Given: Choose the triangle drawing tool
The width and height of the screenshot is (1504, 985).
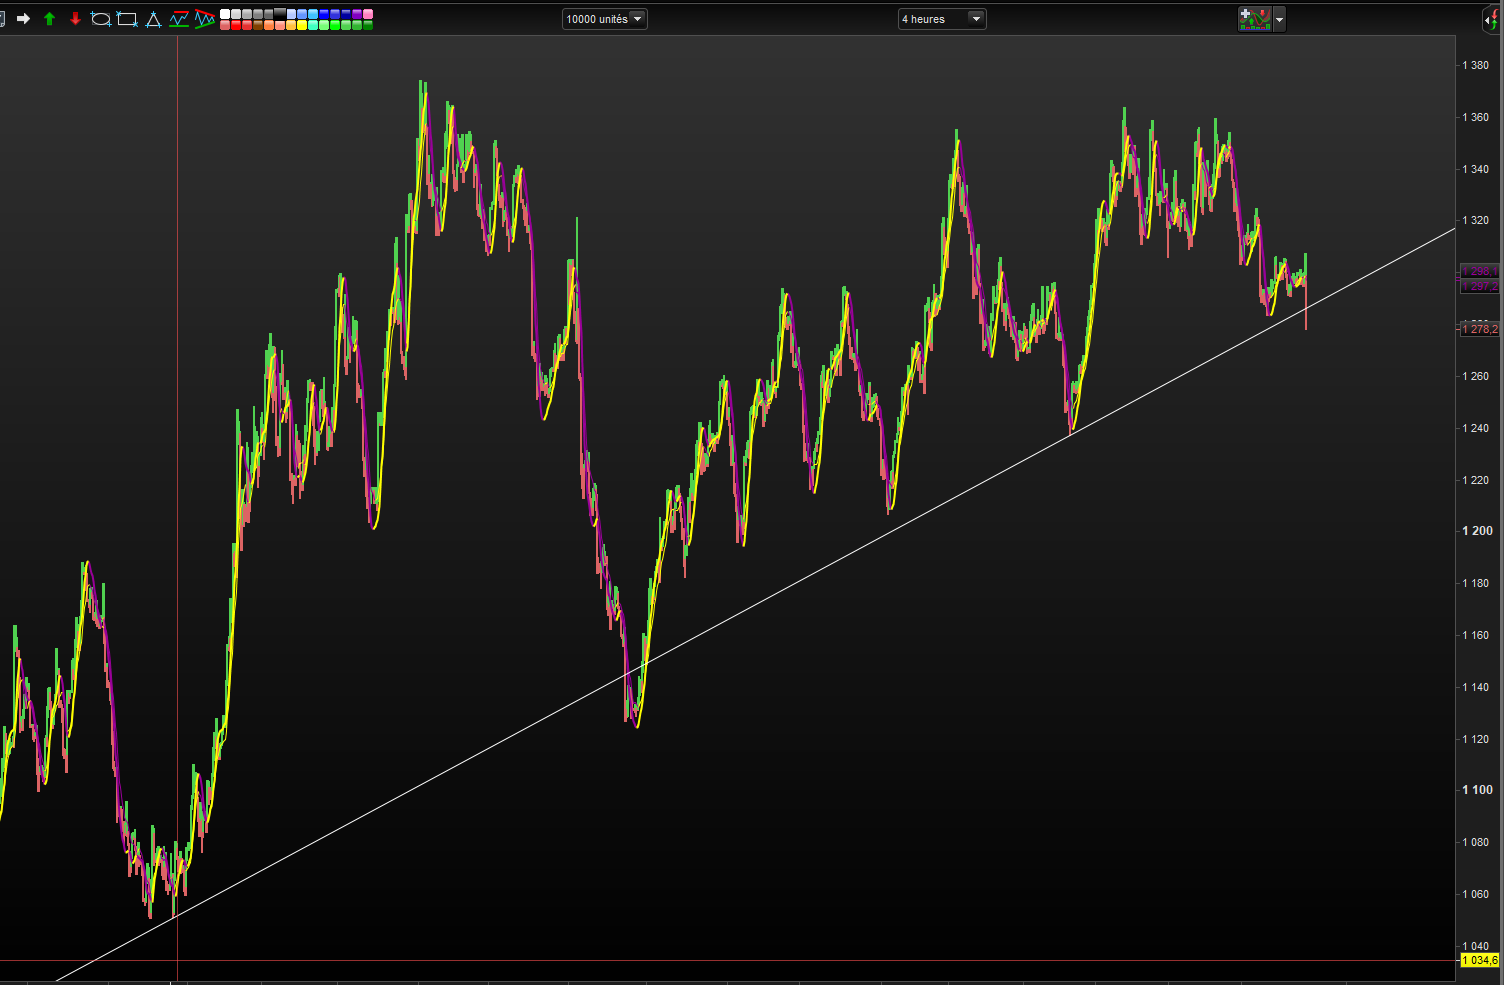Looking at the screenshot, I should [x=153, y=19].
